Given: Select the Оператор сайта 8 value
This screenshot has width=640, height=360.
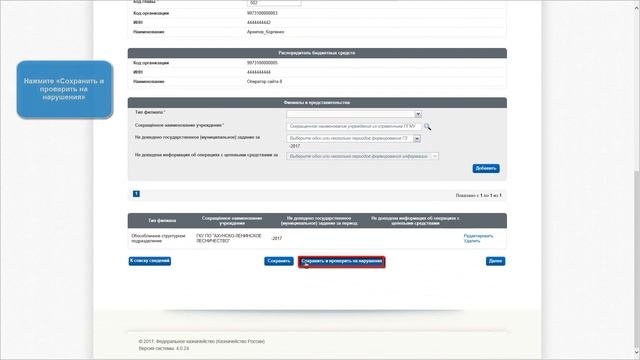Looking at the screenshot, I should [x=264, y=82].
